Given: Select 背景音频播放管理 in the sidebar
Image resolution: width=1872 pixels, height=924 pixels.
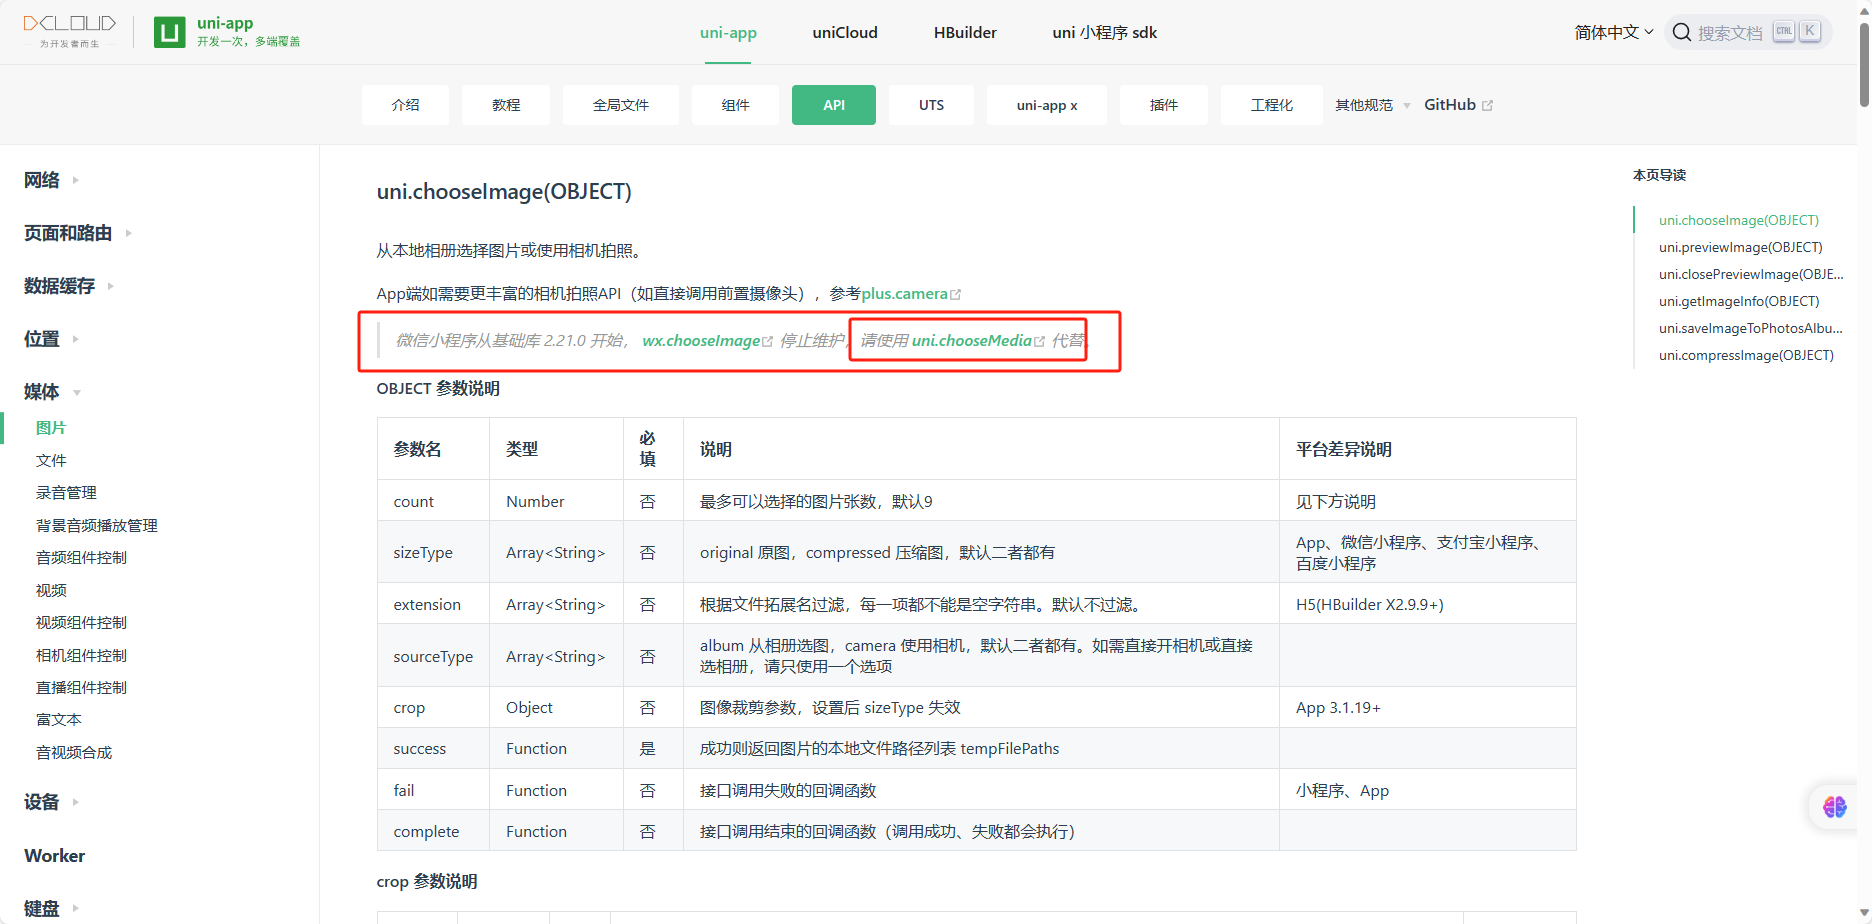Looking at the screenshot, I should pos(97,525).
